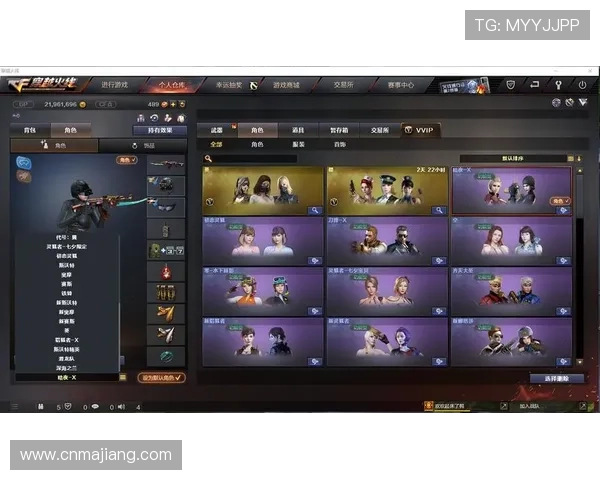
Task: Select the rifle weapon slot beside the character
Action: [166, 165]
